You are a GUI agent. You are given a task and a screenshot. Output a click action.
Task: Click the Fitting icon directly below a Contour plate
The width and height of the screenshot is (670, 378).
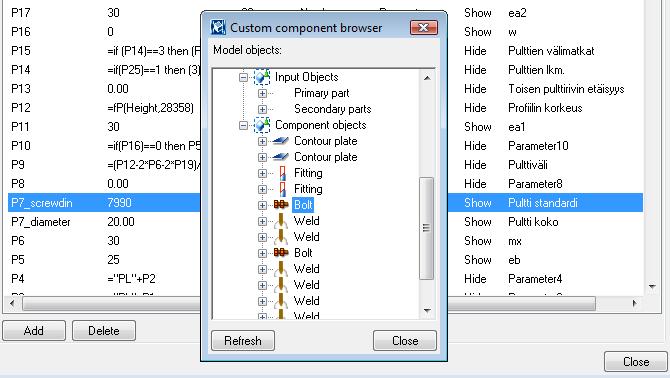point(282,173)
